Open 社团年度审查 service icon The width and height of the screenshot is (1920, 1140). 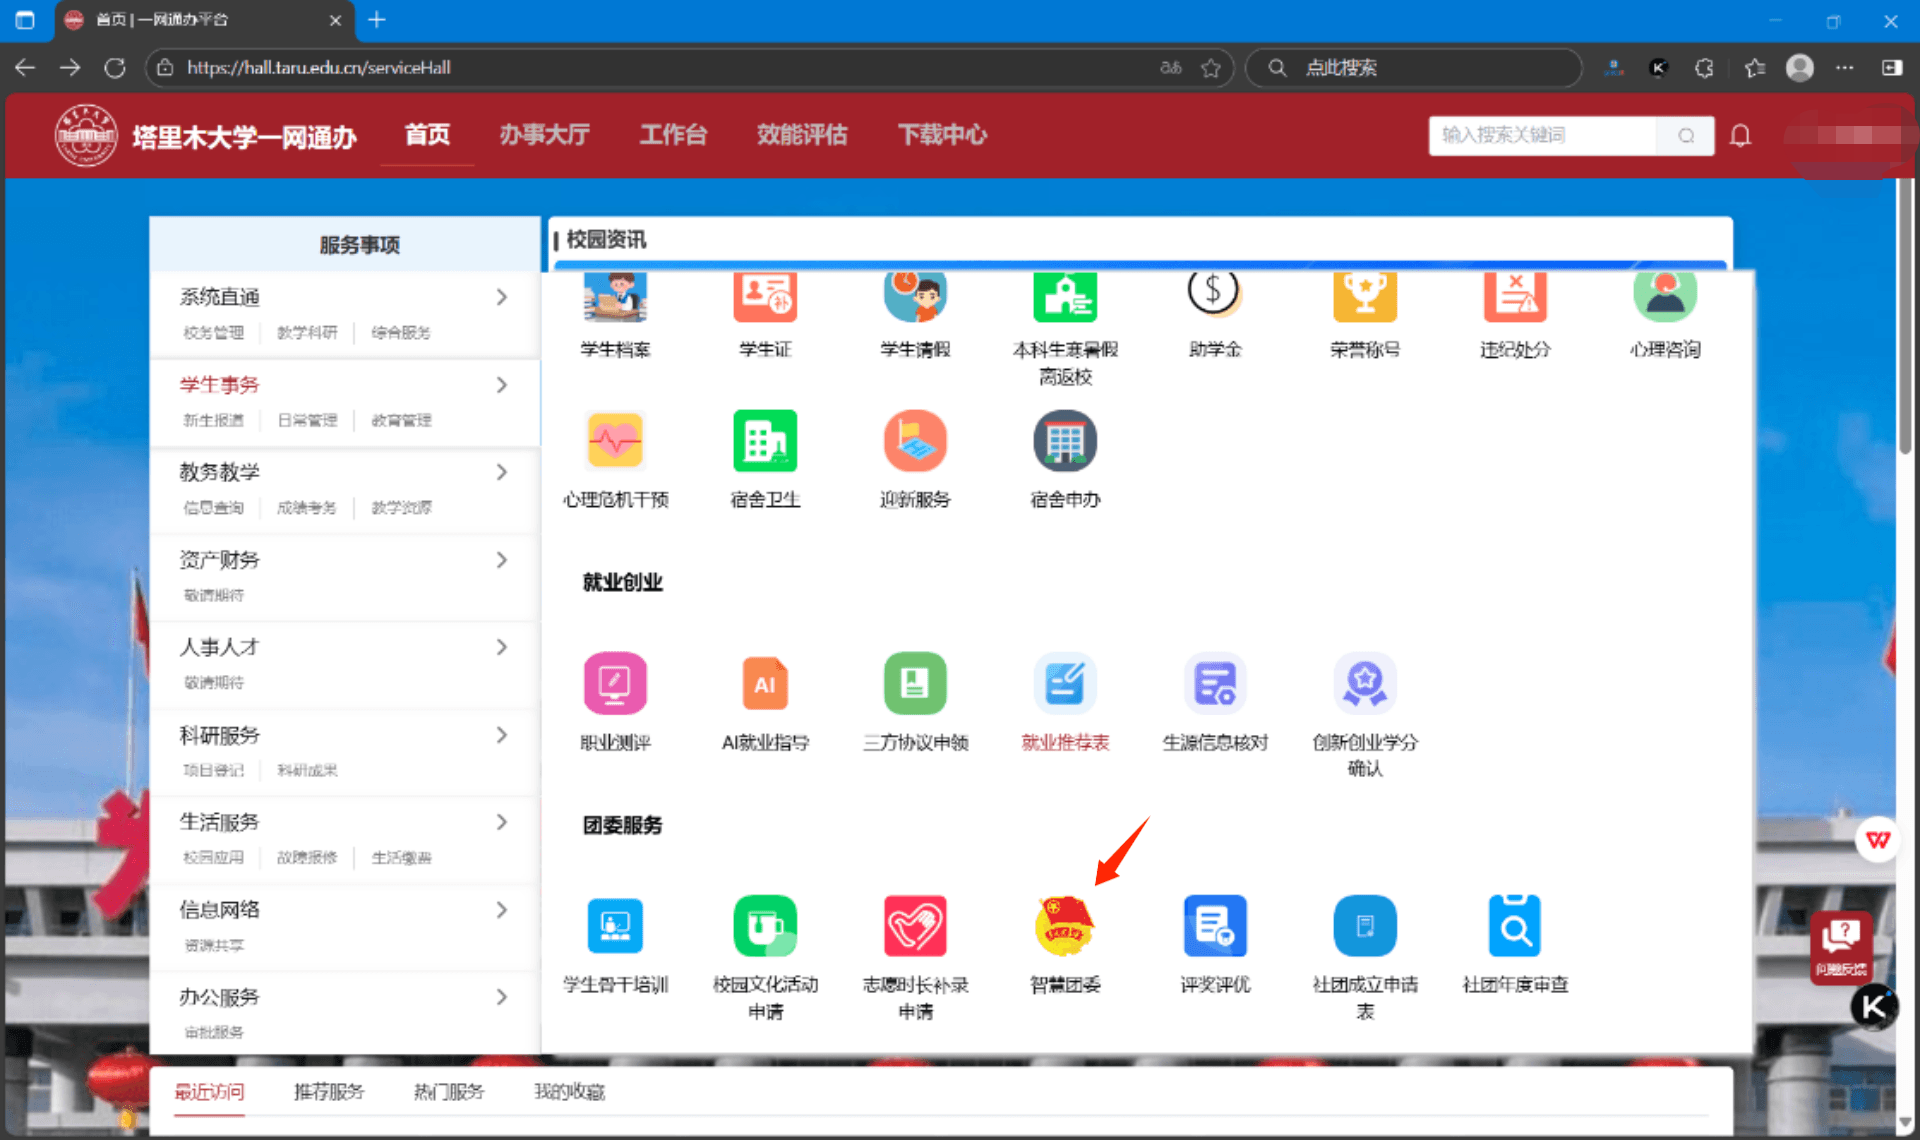[1514, 926]
